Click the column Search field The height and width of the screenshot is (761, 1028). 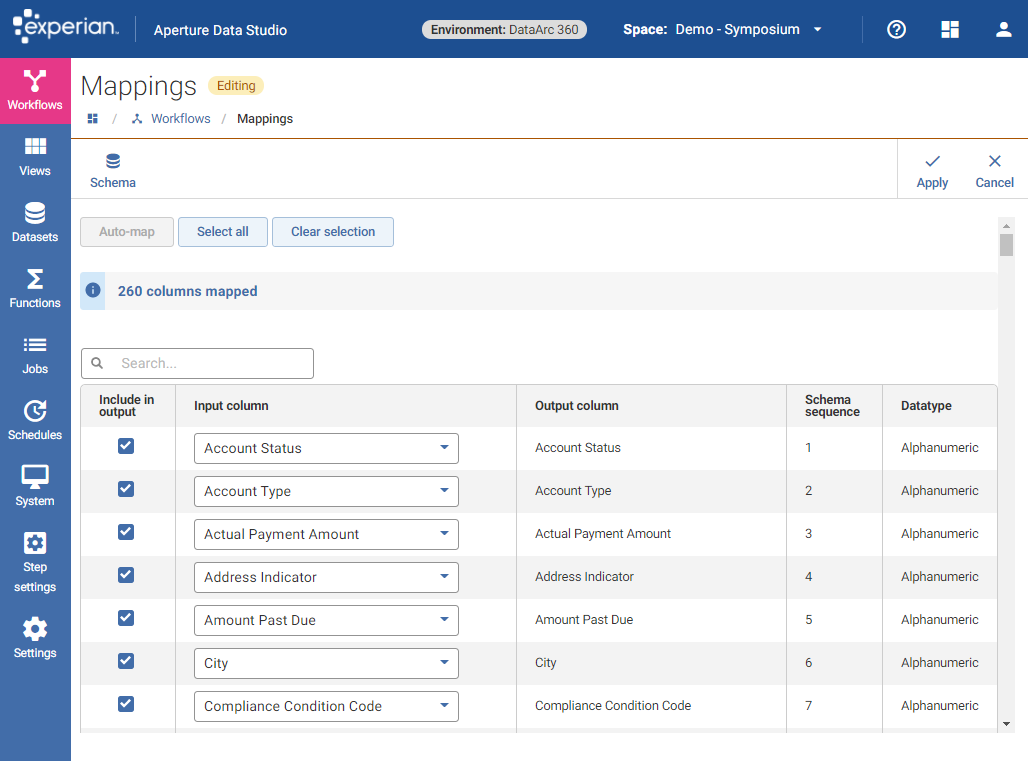coord(210,363)
